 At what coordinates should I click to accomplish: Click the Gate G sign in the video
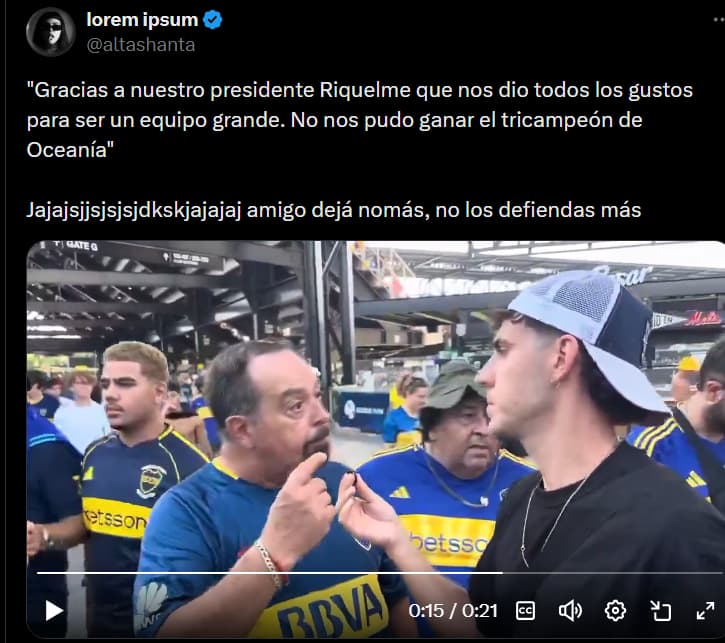tap(82, 246)
